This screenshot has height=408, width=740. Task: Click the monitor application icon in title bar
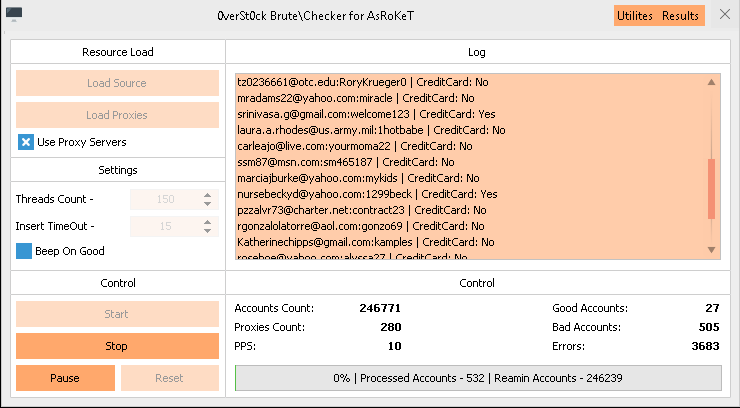coord(14,14)
